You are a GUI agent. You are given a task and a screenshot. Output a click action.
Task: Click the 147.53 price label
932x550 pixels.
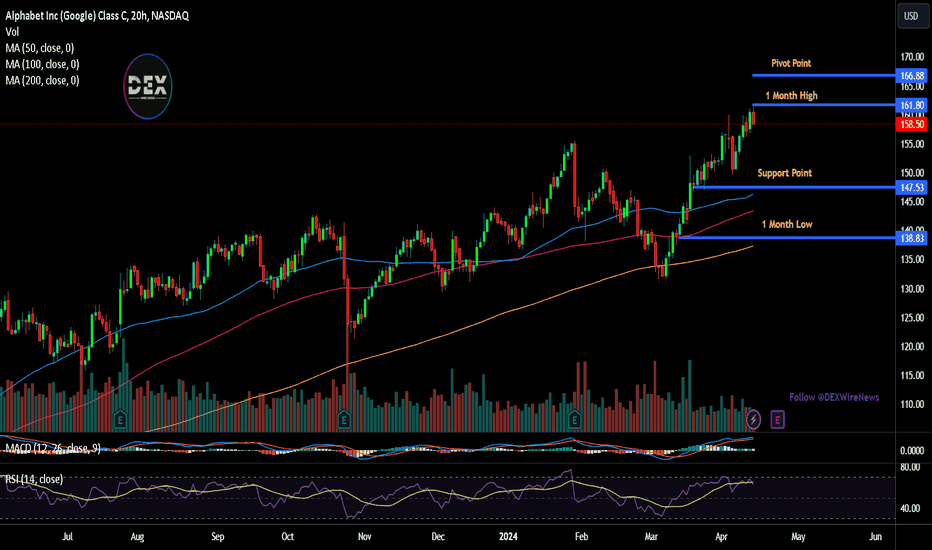point(912,187)
